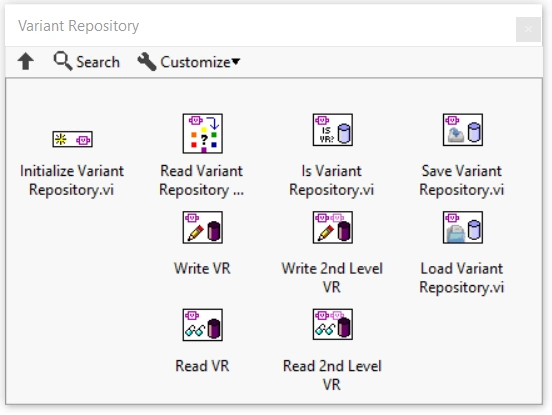552x415 pixels.
Task: Click the Write VR pencil icon
Action: click(x=202, y=227)
